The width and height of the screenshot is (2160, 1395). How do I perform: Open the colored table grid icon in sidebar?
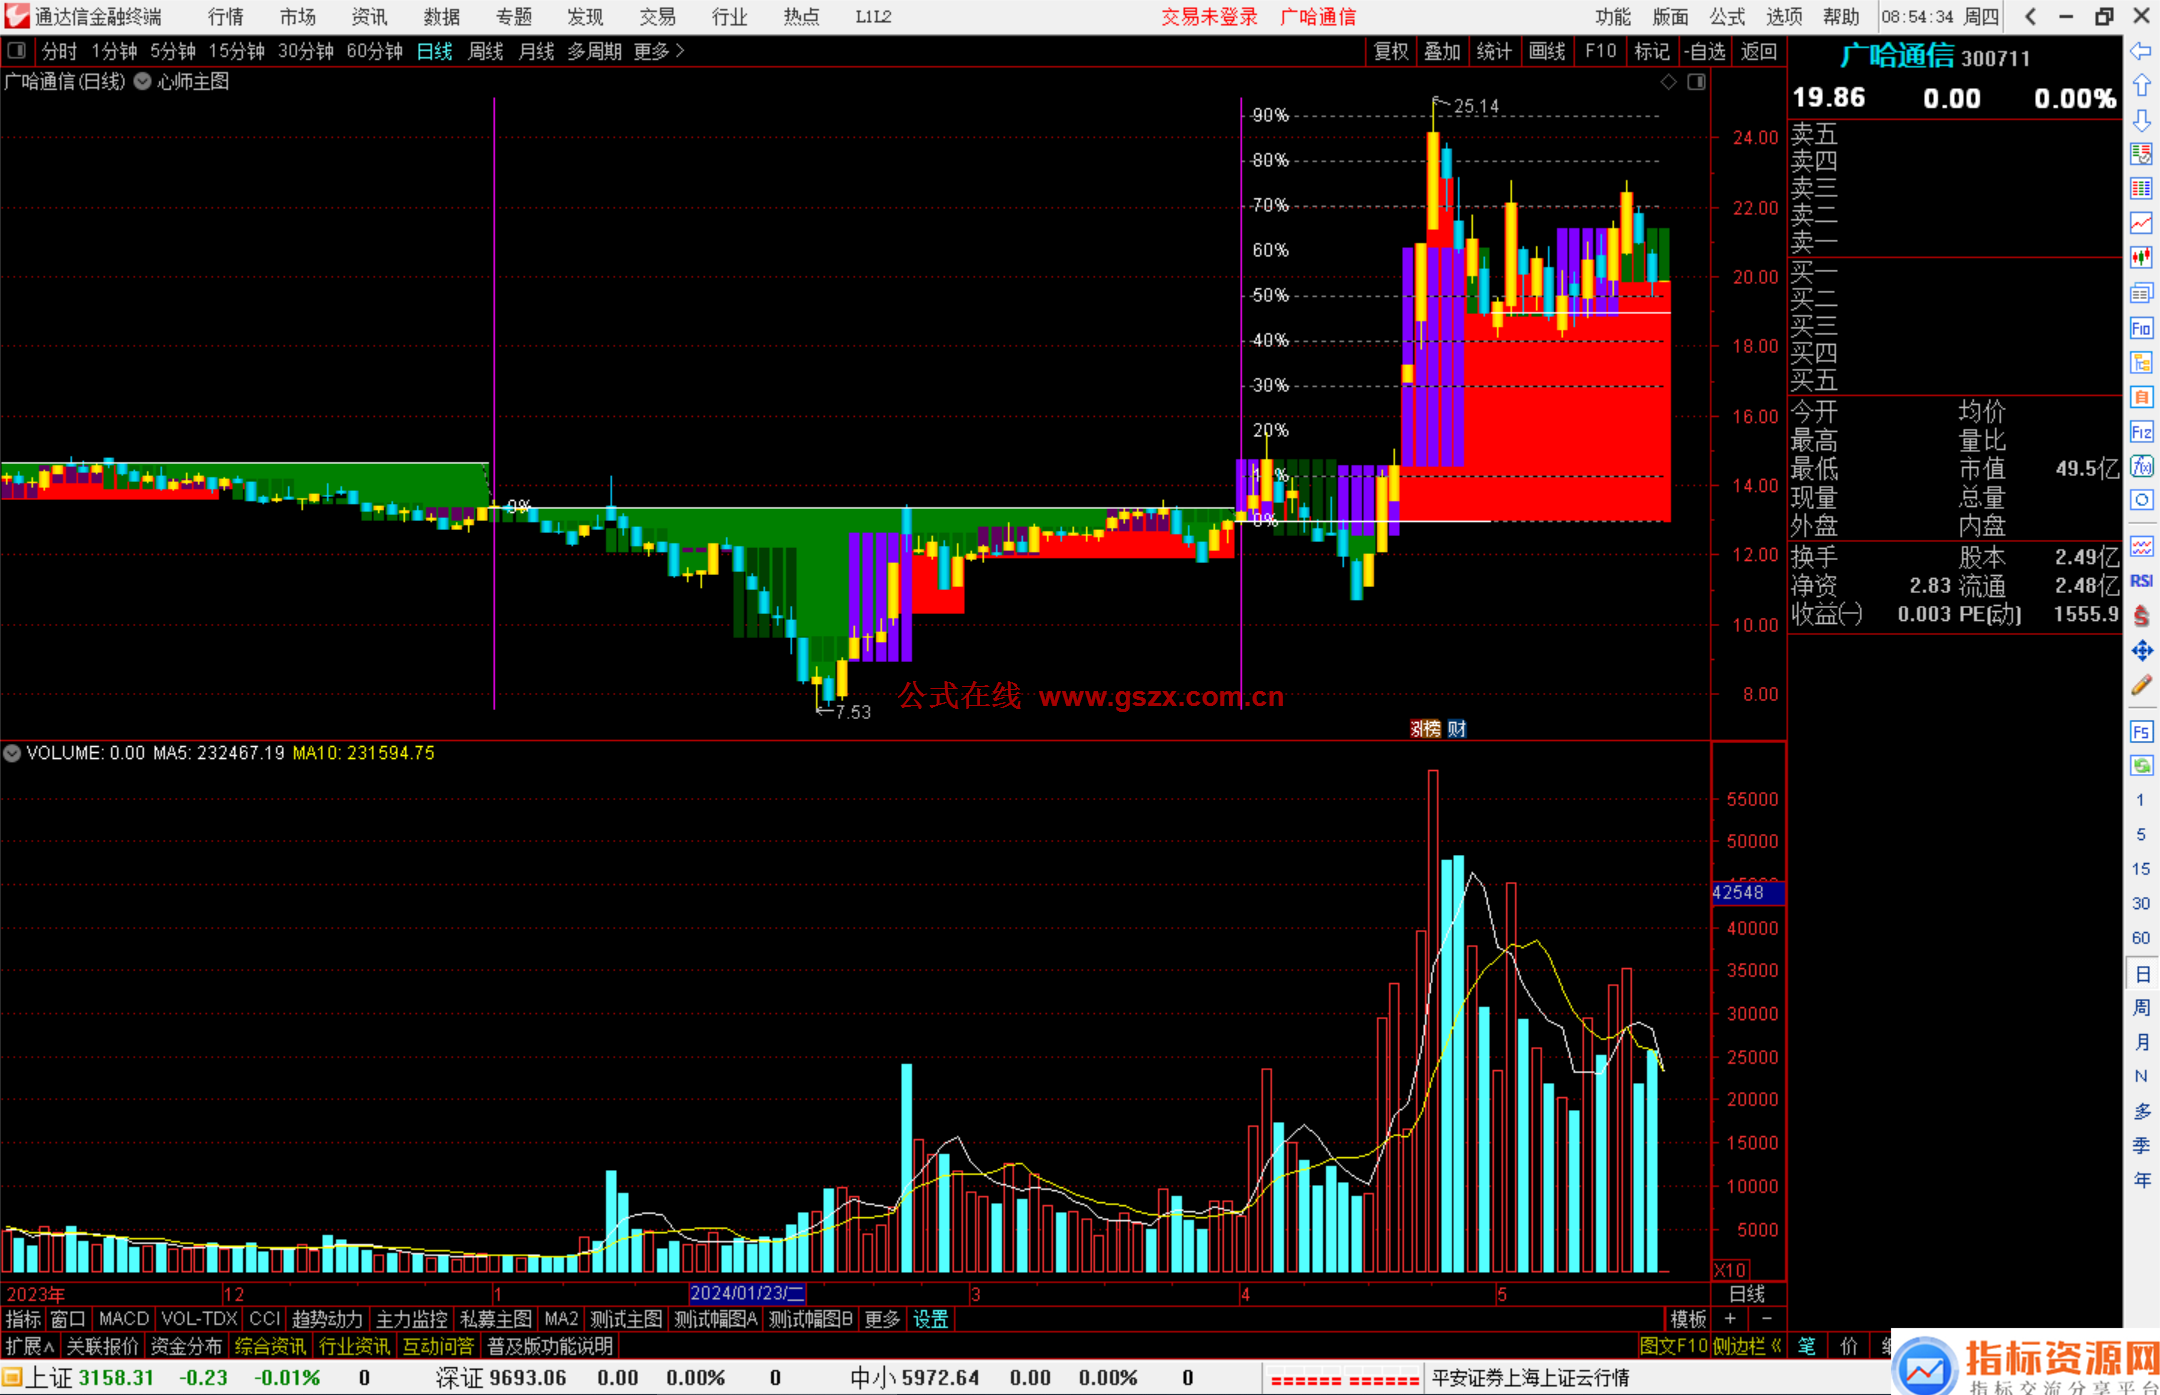point(2141,188)
